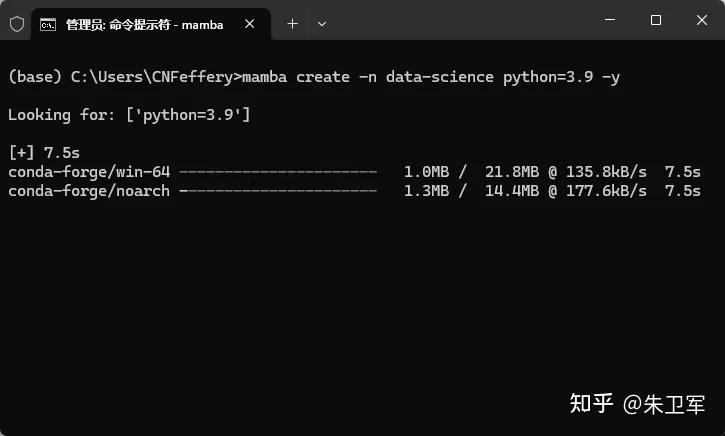Click the command prompt tab icon
725x436 pixels.
pos(48,23)
